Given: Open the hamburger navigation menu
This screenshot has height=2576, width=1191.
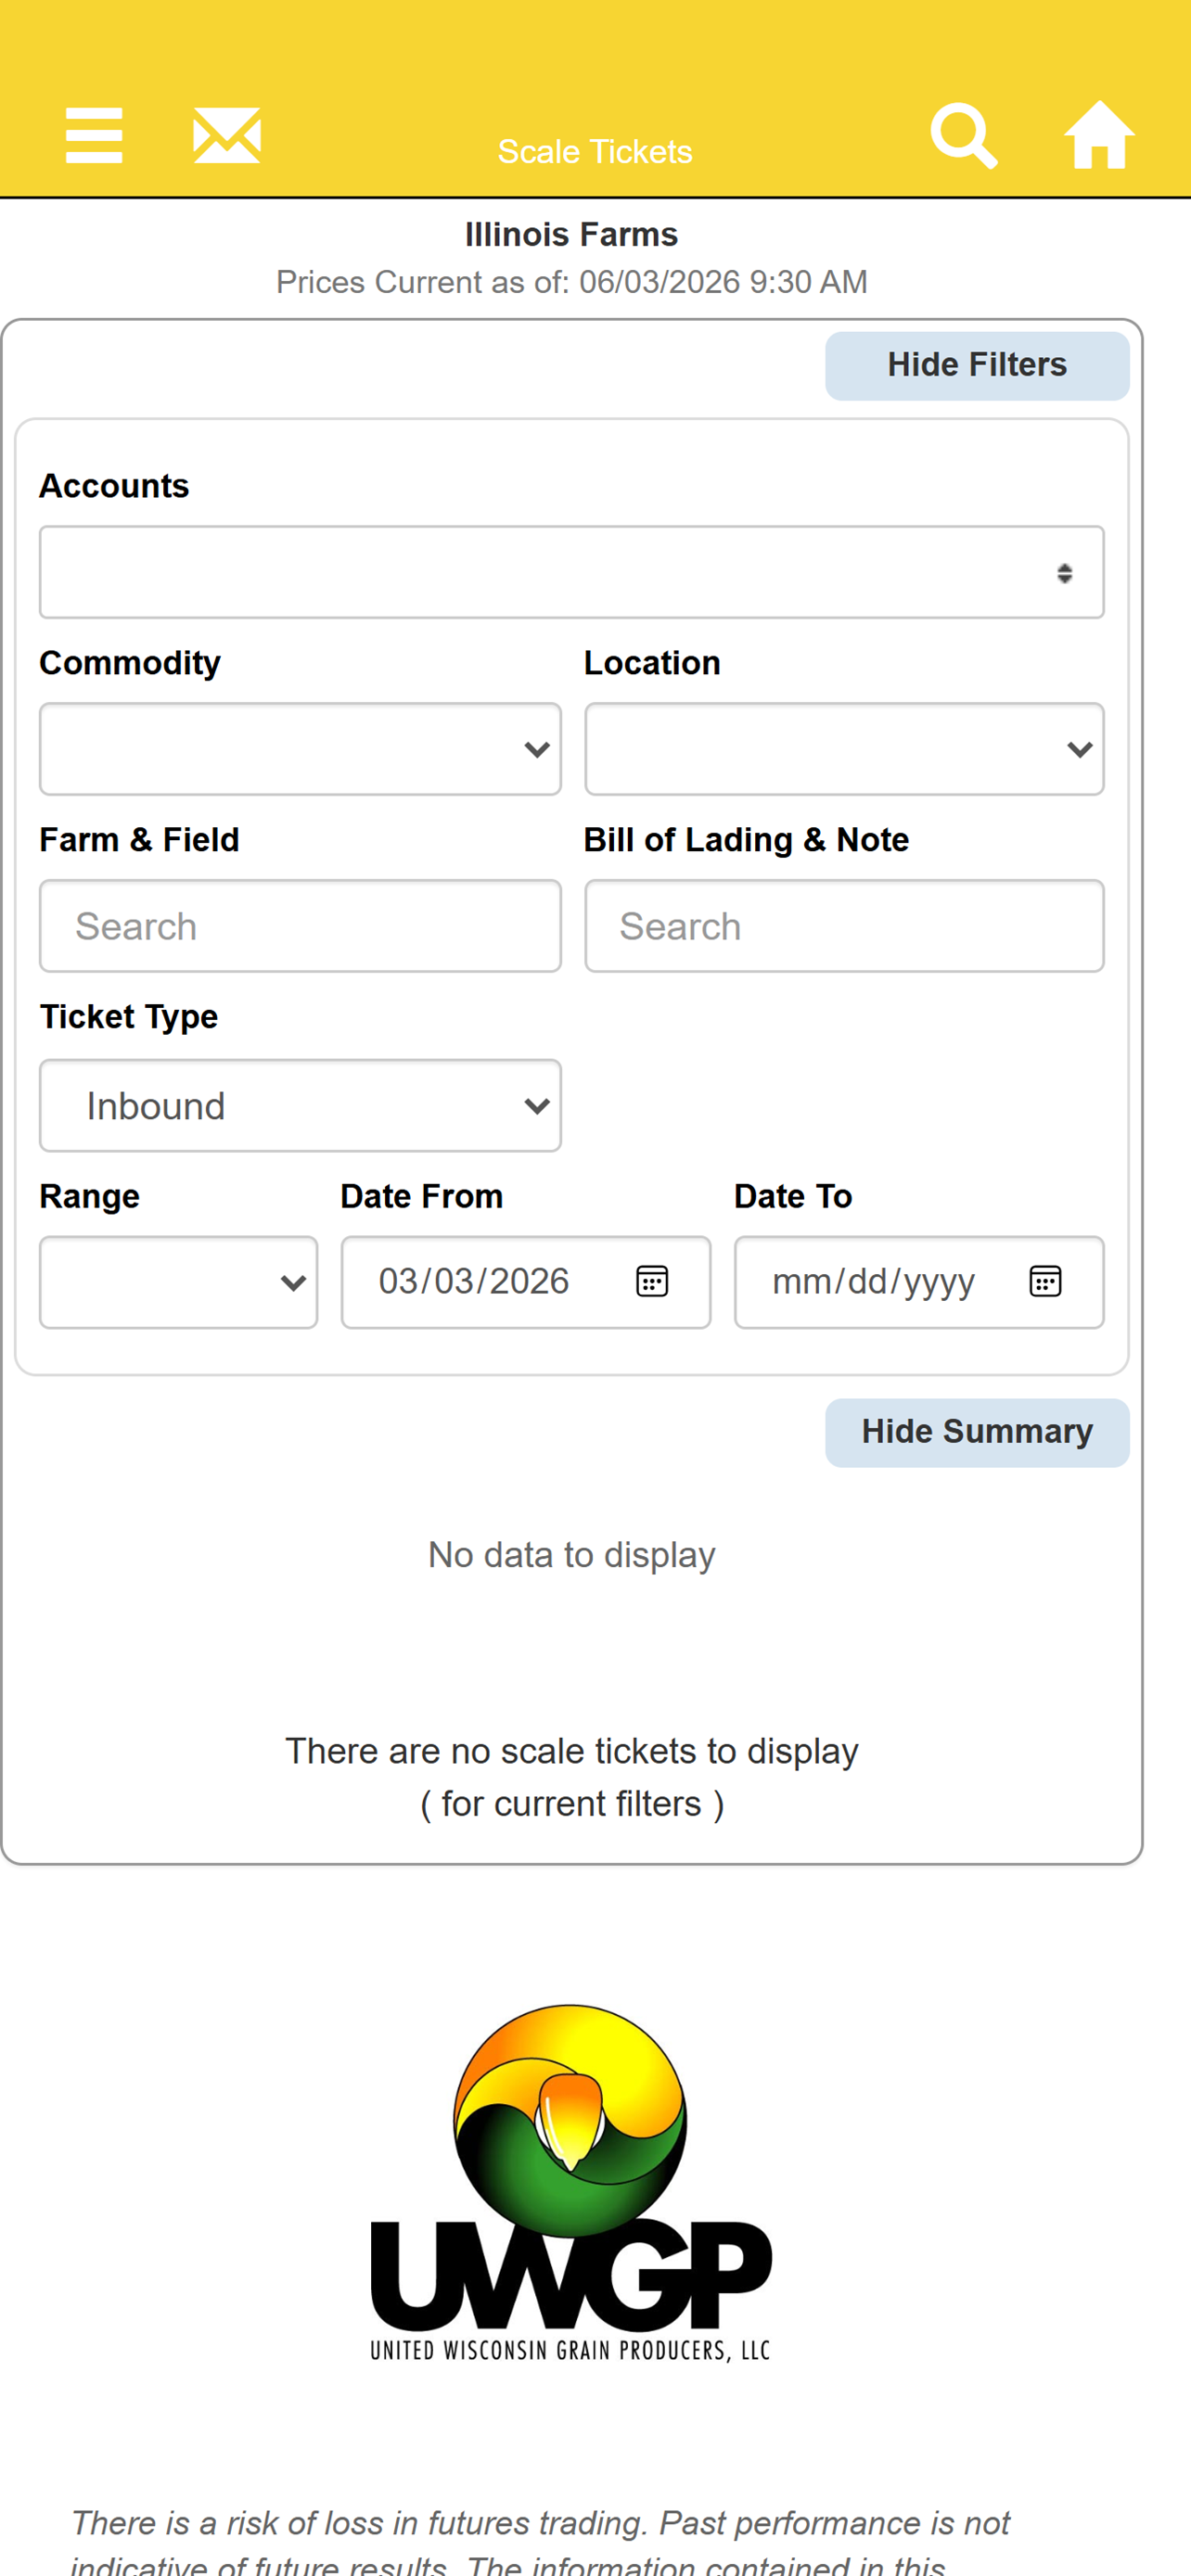Looking at the screenshot, I should (94, 136).
